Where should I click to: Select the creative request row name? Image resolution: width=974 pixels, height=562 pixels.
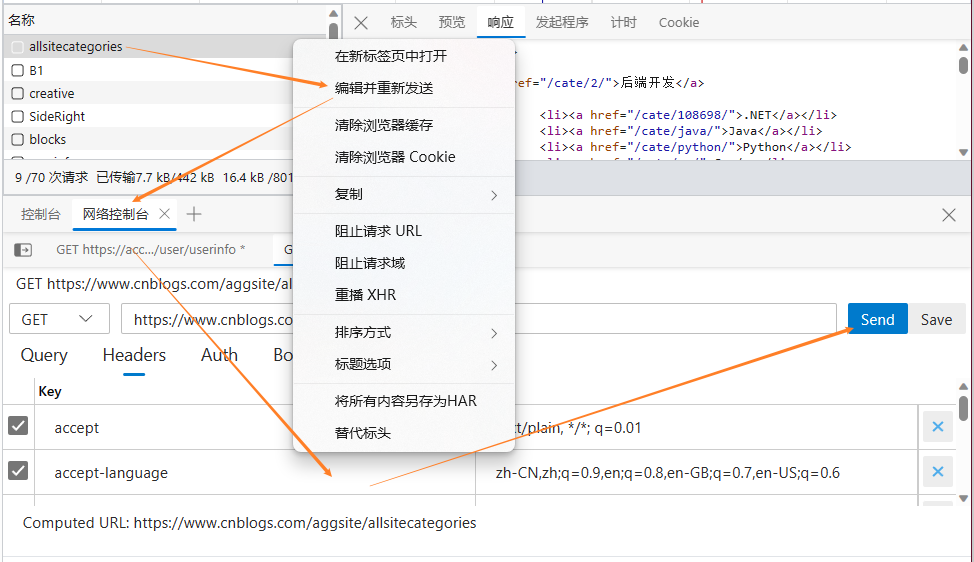52,93
